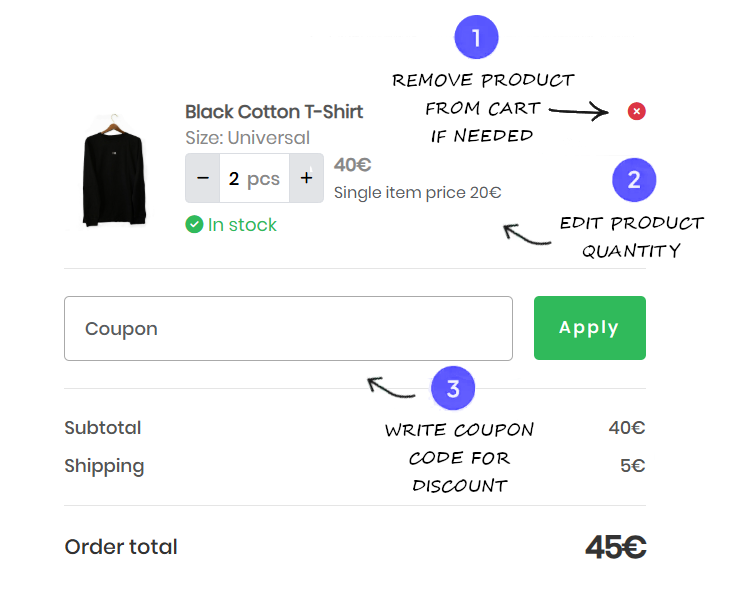Click the purple number 1 badge
Screen dimensions: 736x607
pos(476,38)
